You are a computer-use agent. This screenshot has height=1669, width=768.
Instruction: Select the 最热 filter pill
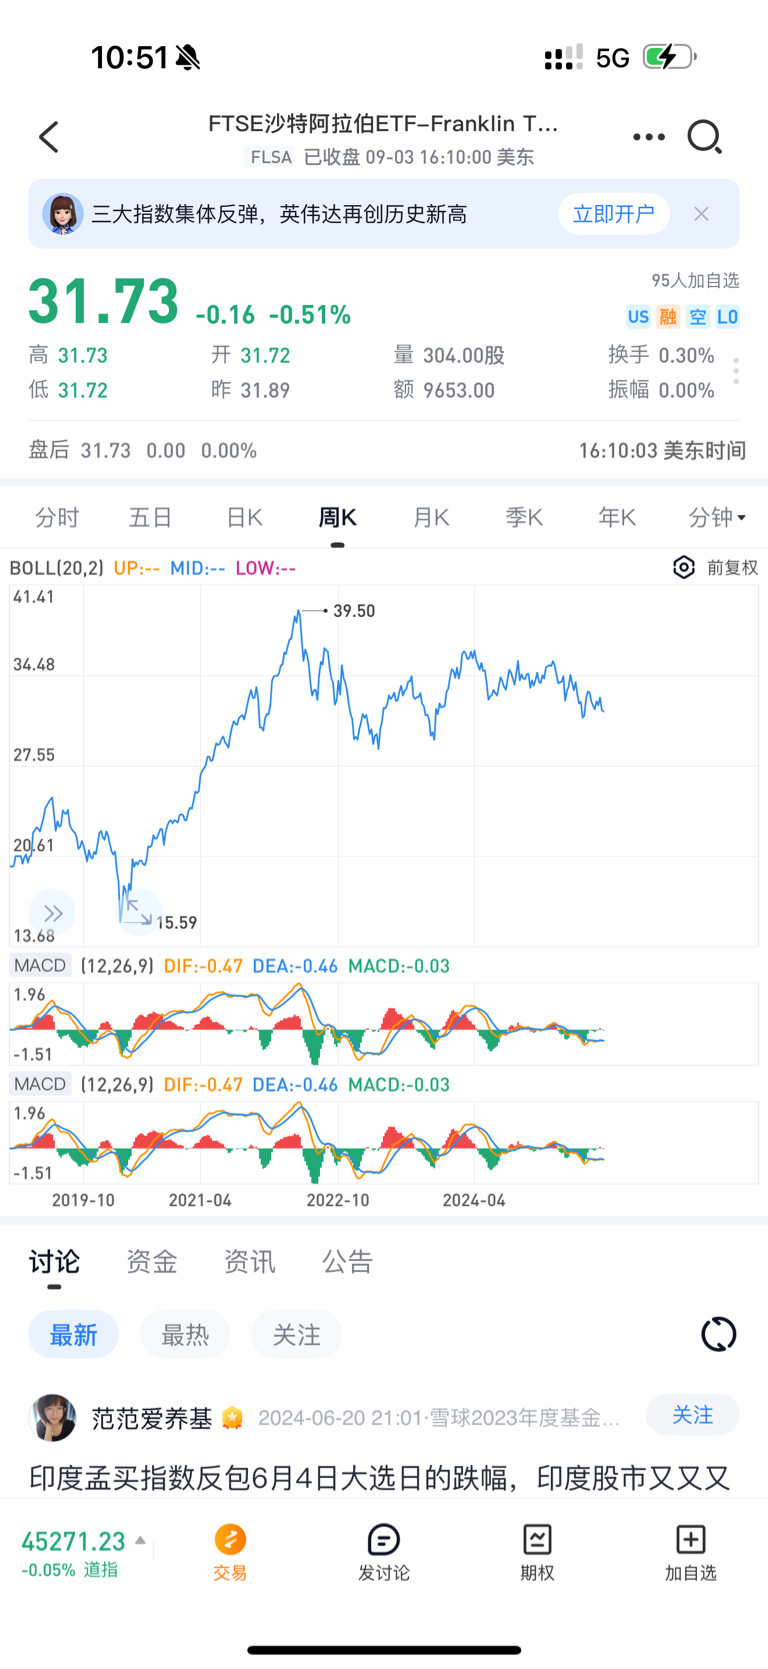[x=185, y=1335]
